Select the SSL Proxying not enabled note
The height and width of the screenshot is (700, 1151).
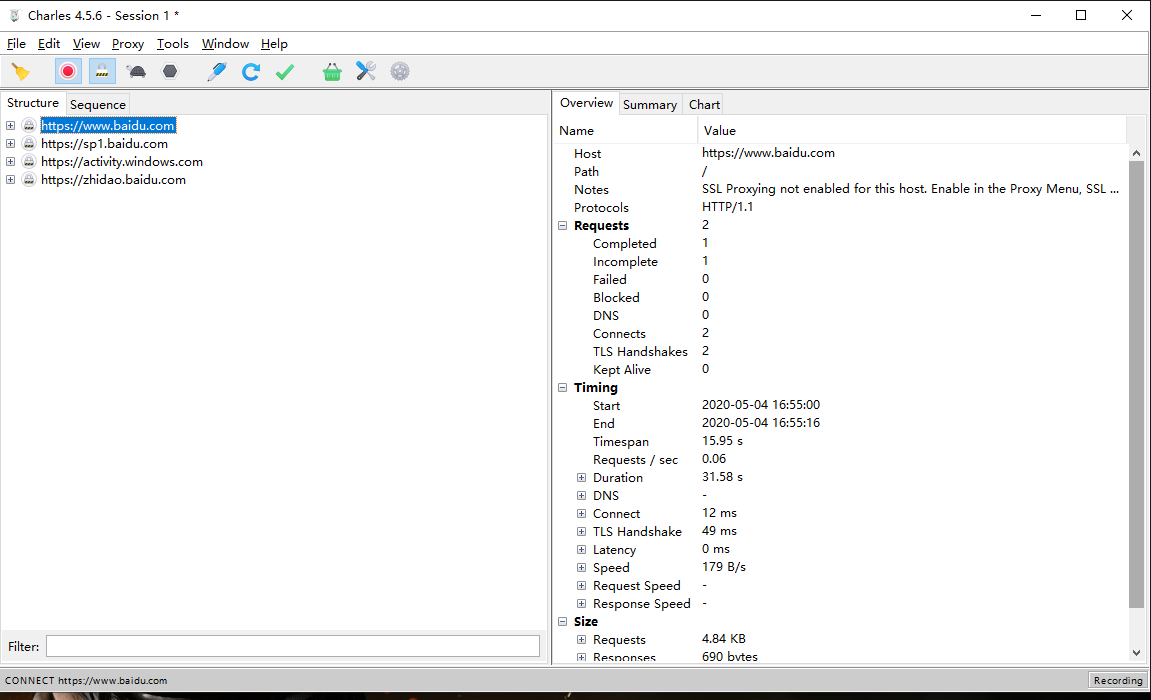click(x=910, y=189)
